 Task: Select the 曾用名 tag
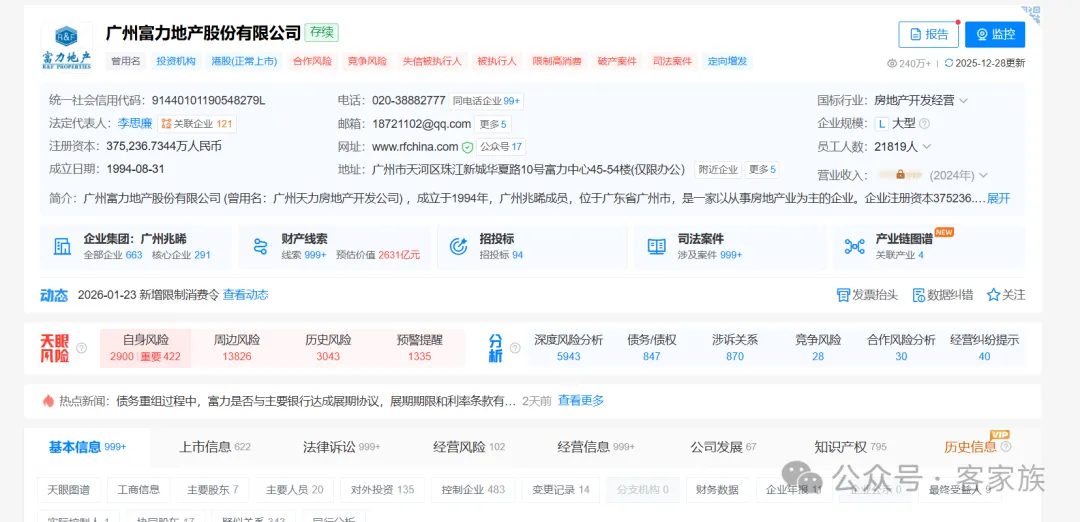[126, 61]
